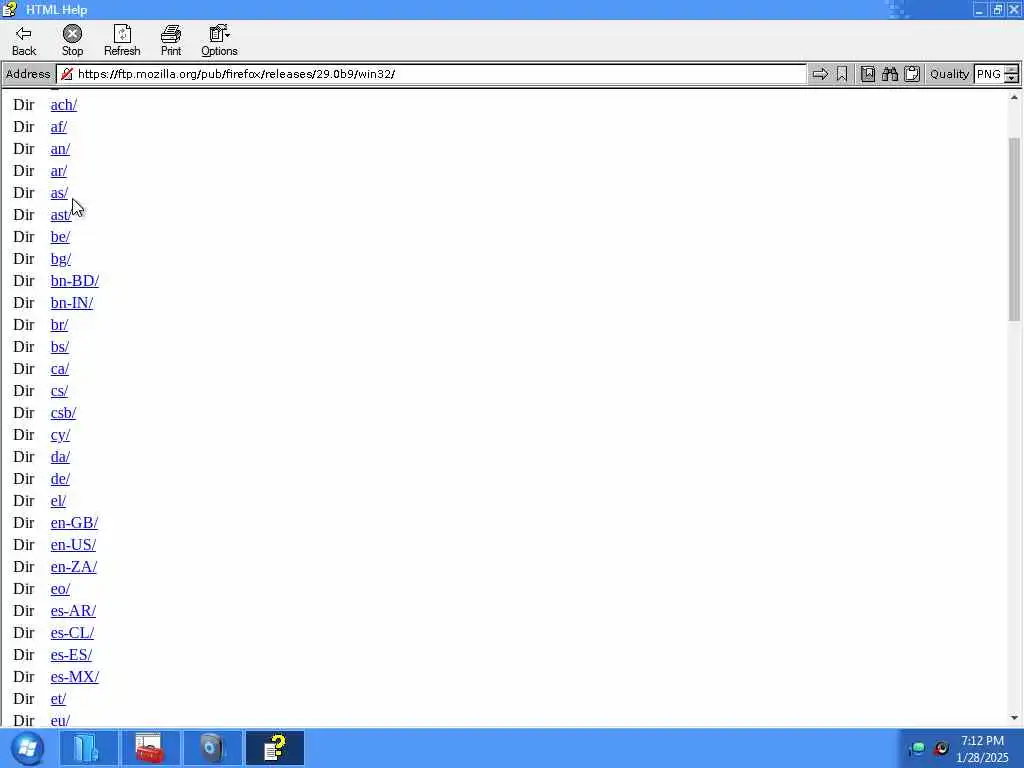The height and width of the screenshot is (768, 1024).
Task: Stop loading with the Stop button
Action: click(x=72, y=40)
